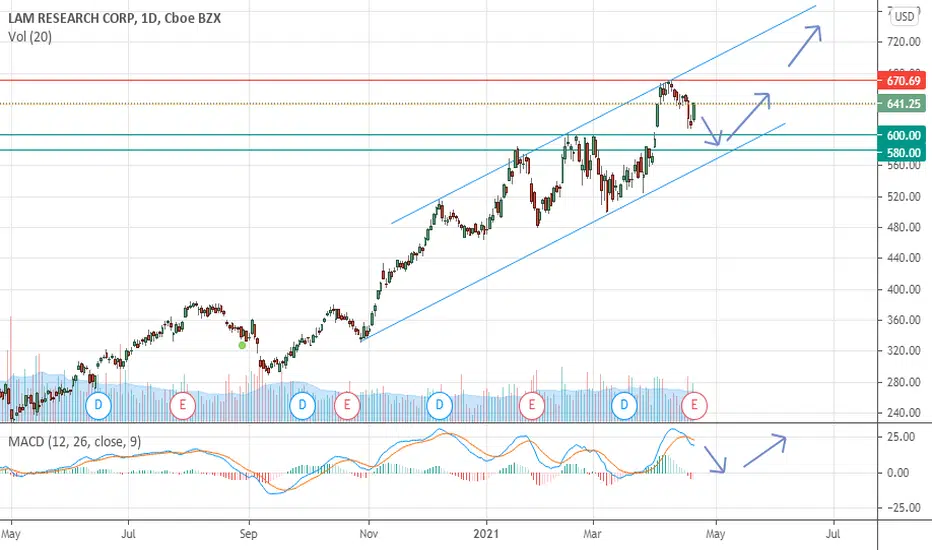
Task: Click the 0.00 MACD axis value
Action: [x=898, y=473]
